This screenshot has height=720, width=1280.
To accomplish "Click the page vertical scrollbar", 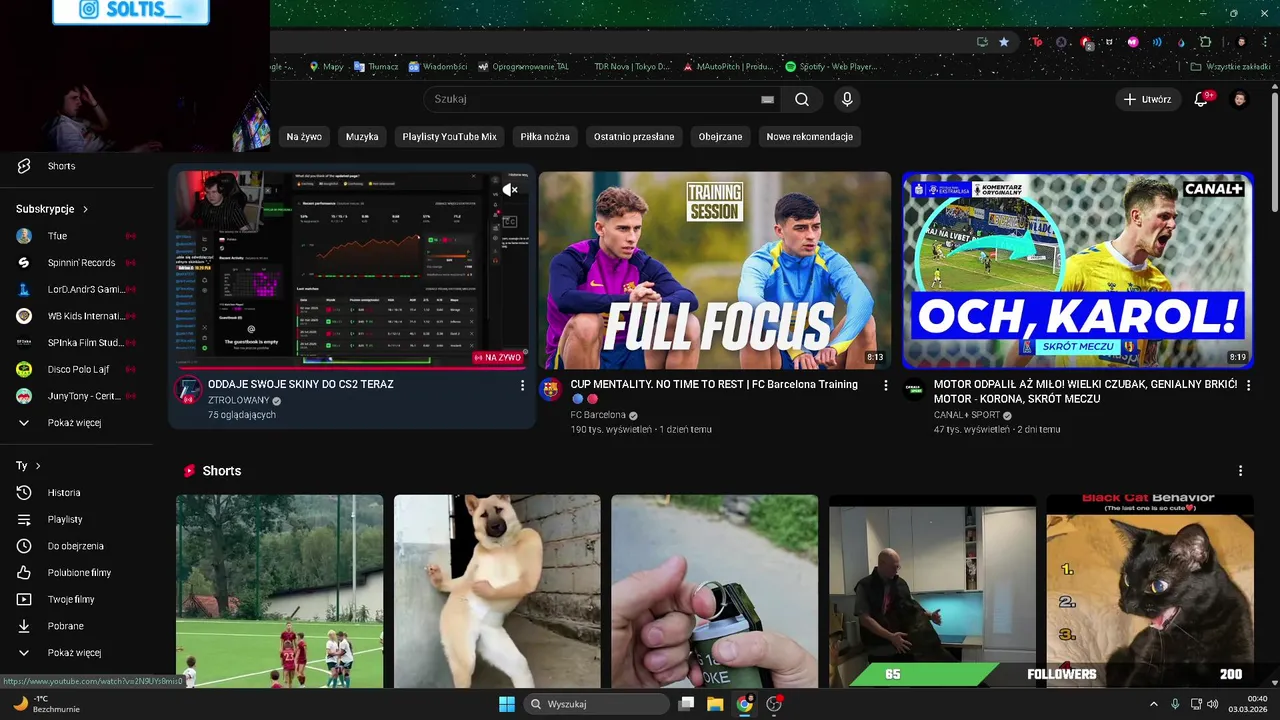I will 1274,150.
